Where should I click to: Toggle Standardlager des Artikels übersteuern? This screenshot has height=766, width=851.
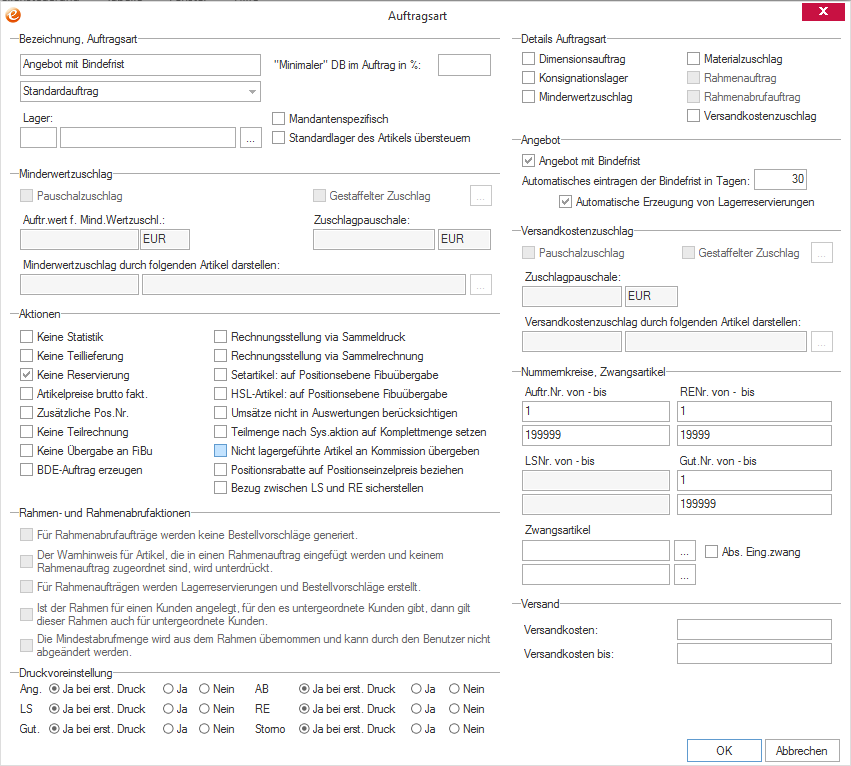[278, 138]
